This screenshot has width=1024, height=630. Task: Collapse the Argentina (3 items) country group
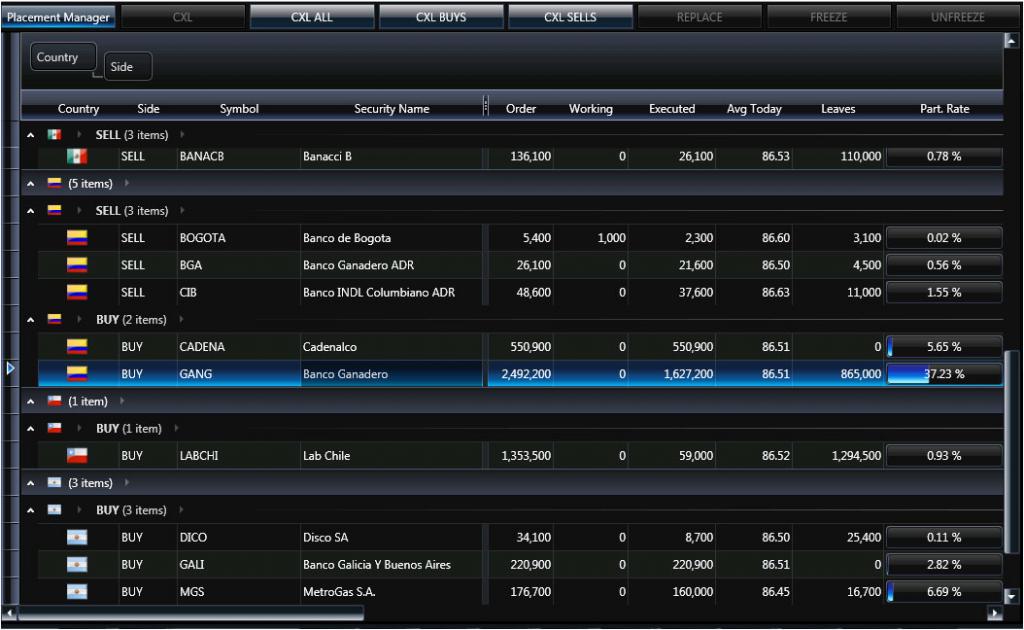(31, 483)
